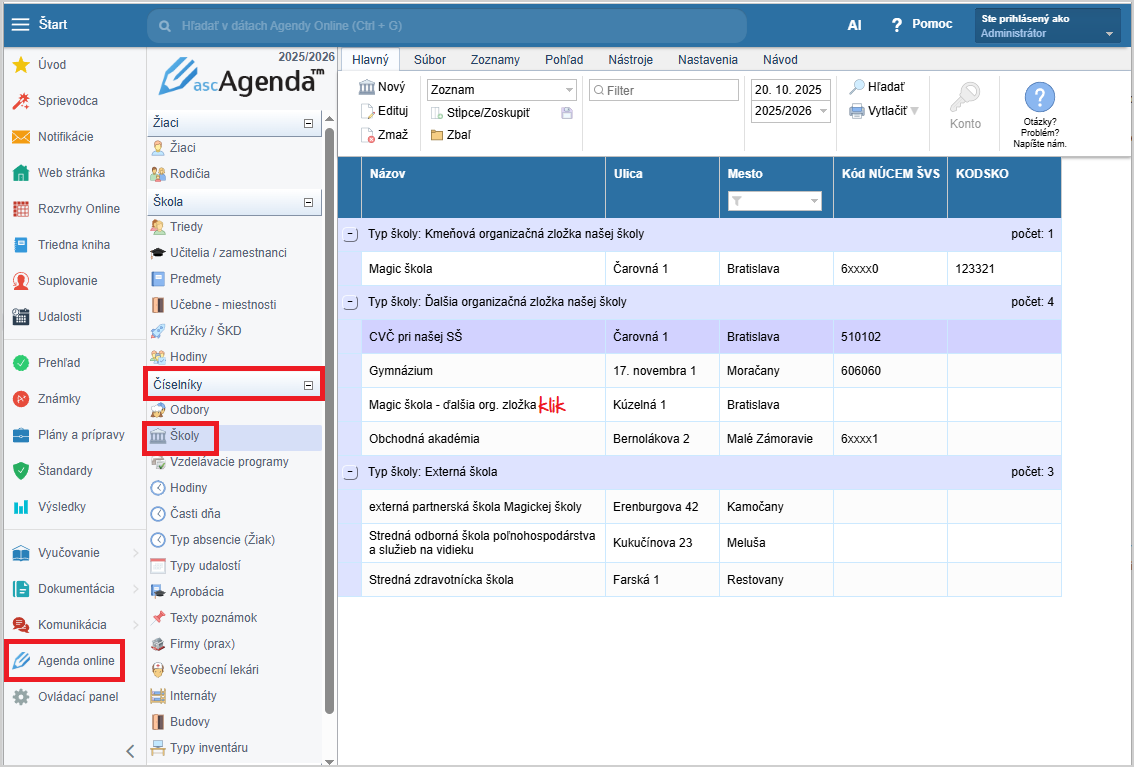Click the Stĺpce/Zoskupiť button
The image size is (1134, 767).
(488, 113)
